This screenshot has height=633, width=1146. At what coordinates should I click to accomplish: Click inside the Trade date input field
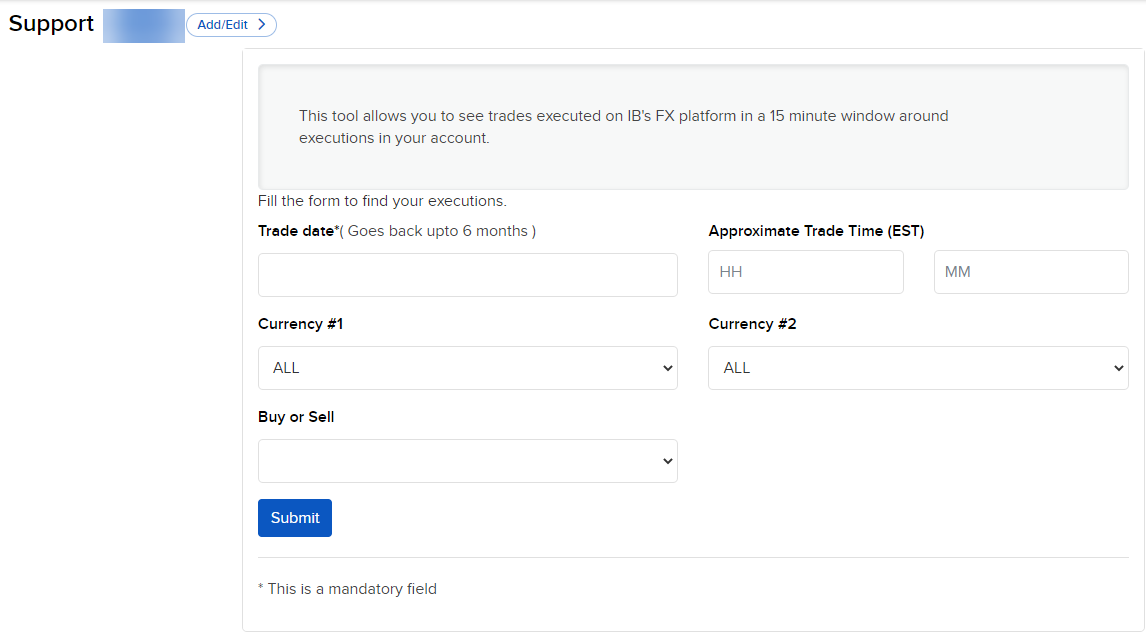467,275
